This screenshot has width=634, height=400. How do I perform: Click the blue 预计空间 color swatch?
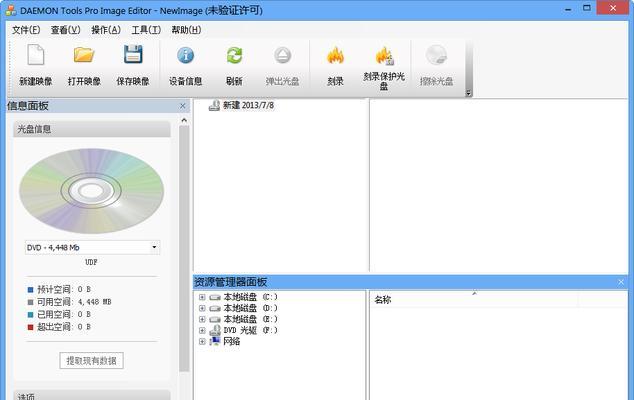(x=30, y=290)
